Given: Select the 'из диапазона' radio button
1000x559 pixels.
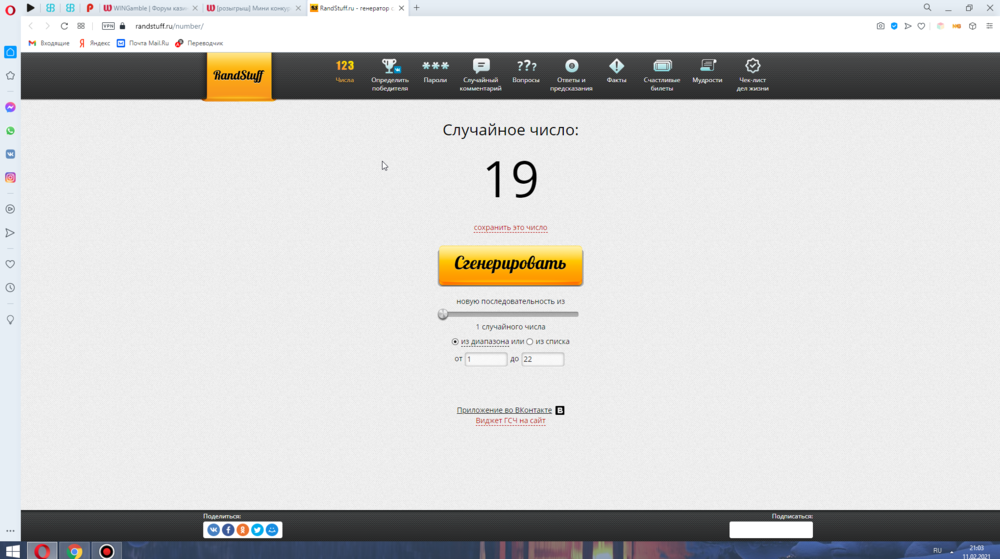Looking at the screenshot, I should click(455, 342).
